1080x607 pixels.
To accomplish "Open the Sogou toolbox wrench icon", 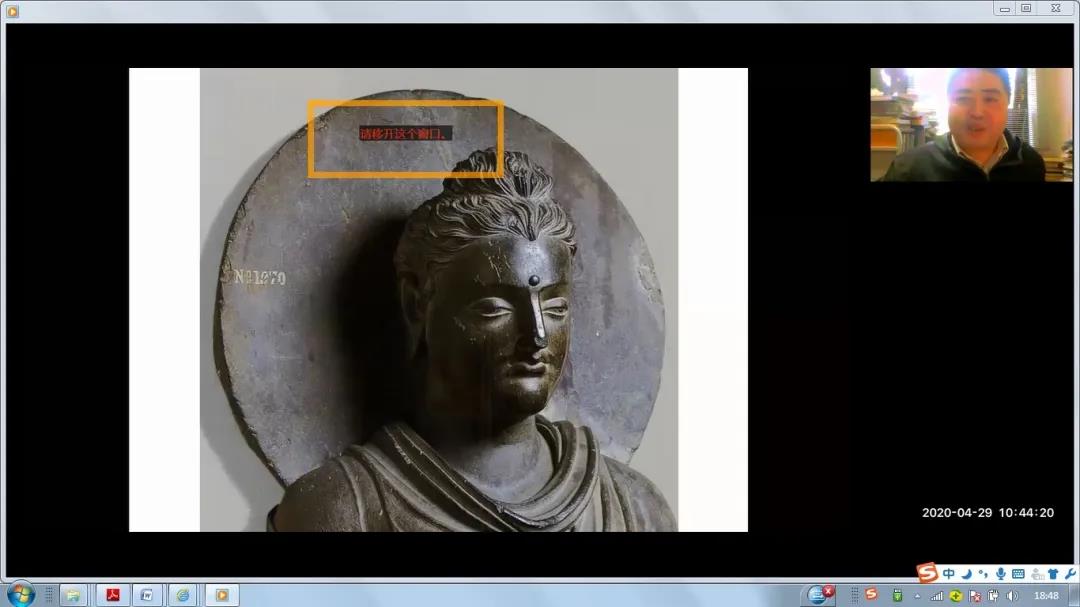I will 1069,574.
